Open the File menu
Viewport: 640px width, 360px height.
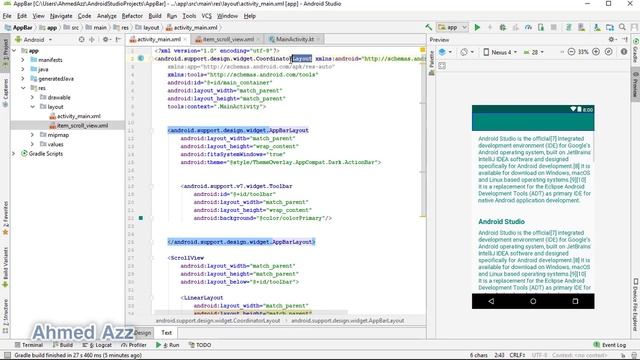[x=7, y=16]
